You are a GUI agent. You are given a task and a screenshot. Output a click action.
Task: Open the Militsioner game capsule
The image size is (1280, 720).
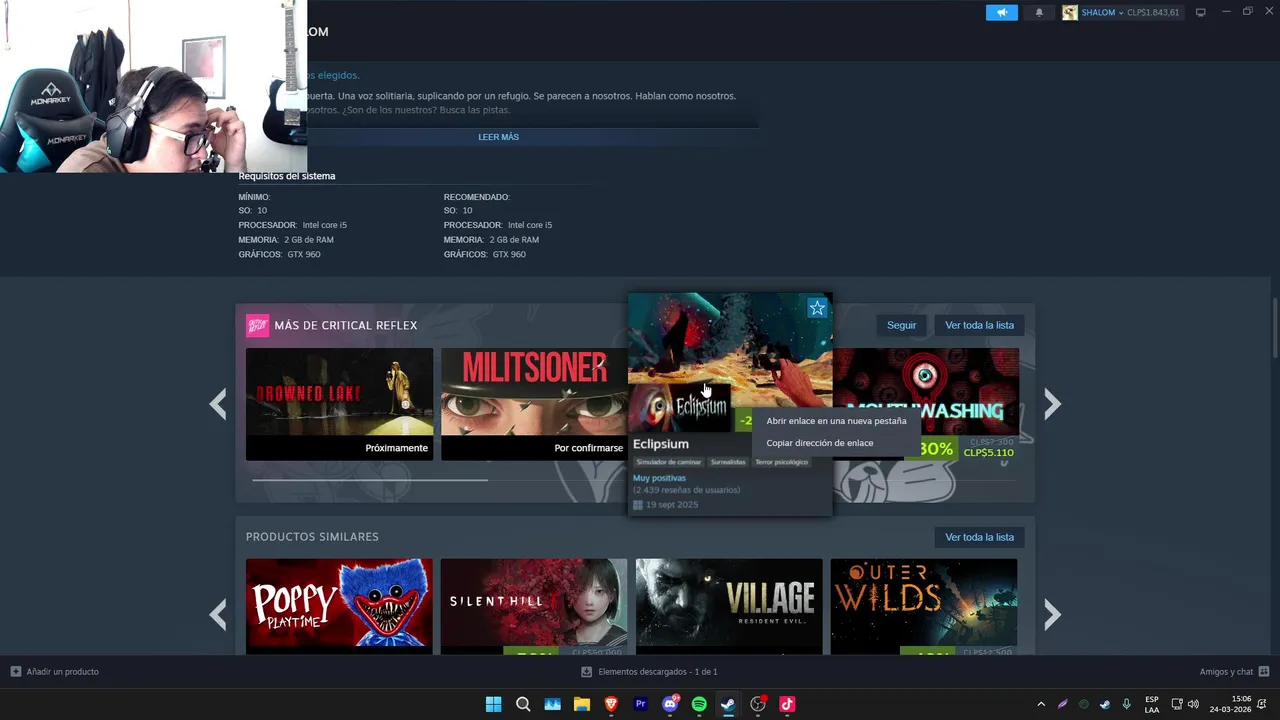click(534, 404)
